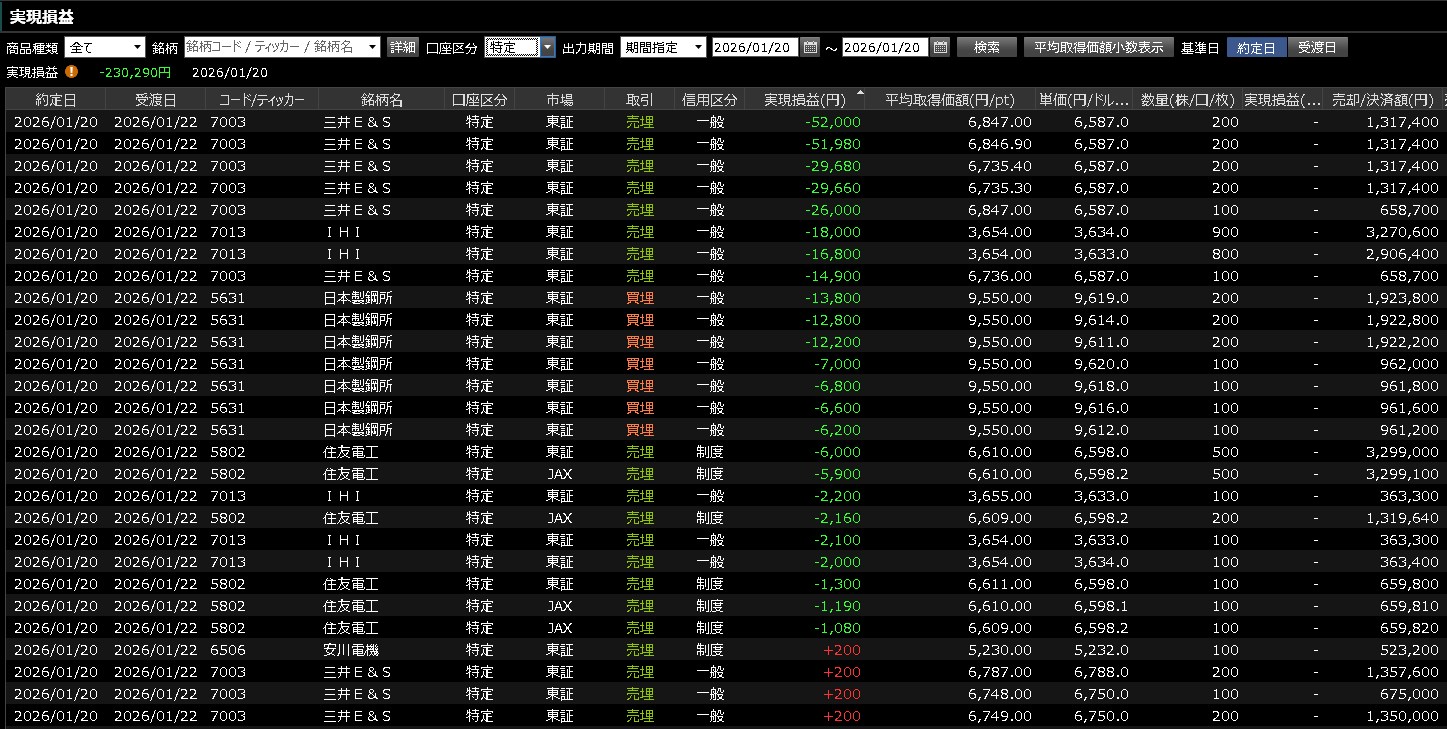Click the start date input field
The image size is (1447, 729).
(754, 47)
